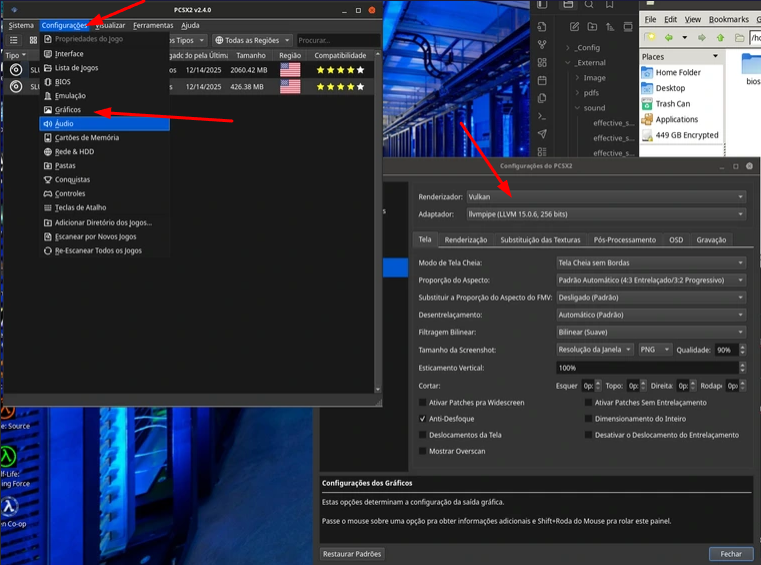The width and height of the screenshot is (761, 565).
Task: Open the Renderizador dropdown showing Vulkan
Action: click(x=605, y=197)
